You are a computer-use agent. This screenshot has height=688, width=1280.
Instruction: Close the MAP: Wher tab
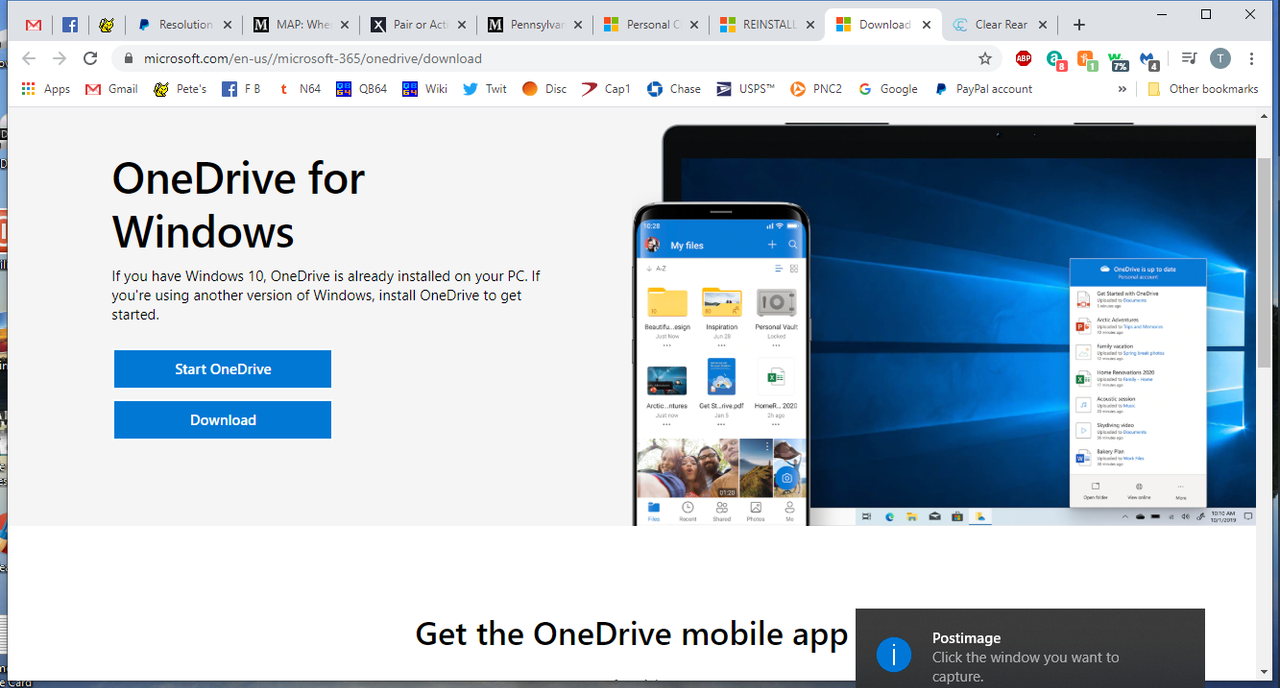pyautogui.click(x=345, y=25)
